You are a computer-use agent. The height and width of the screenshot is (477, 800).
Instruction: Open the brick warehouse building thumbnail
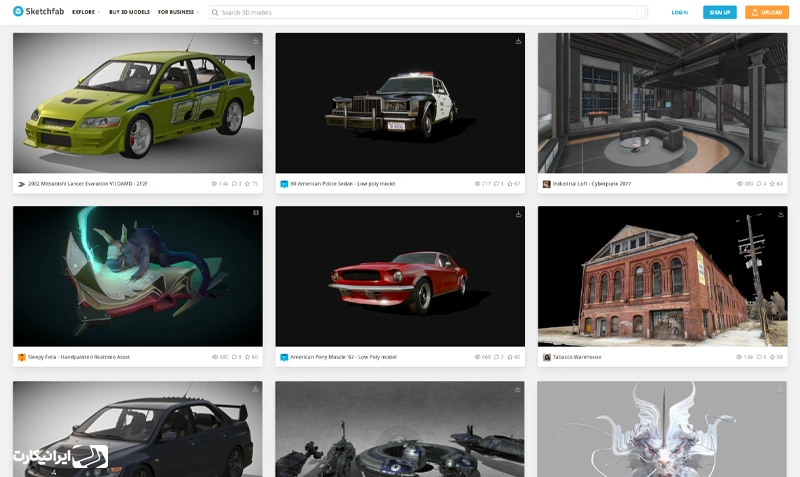pos(663,277)
